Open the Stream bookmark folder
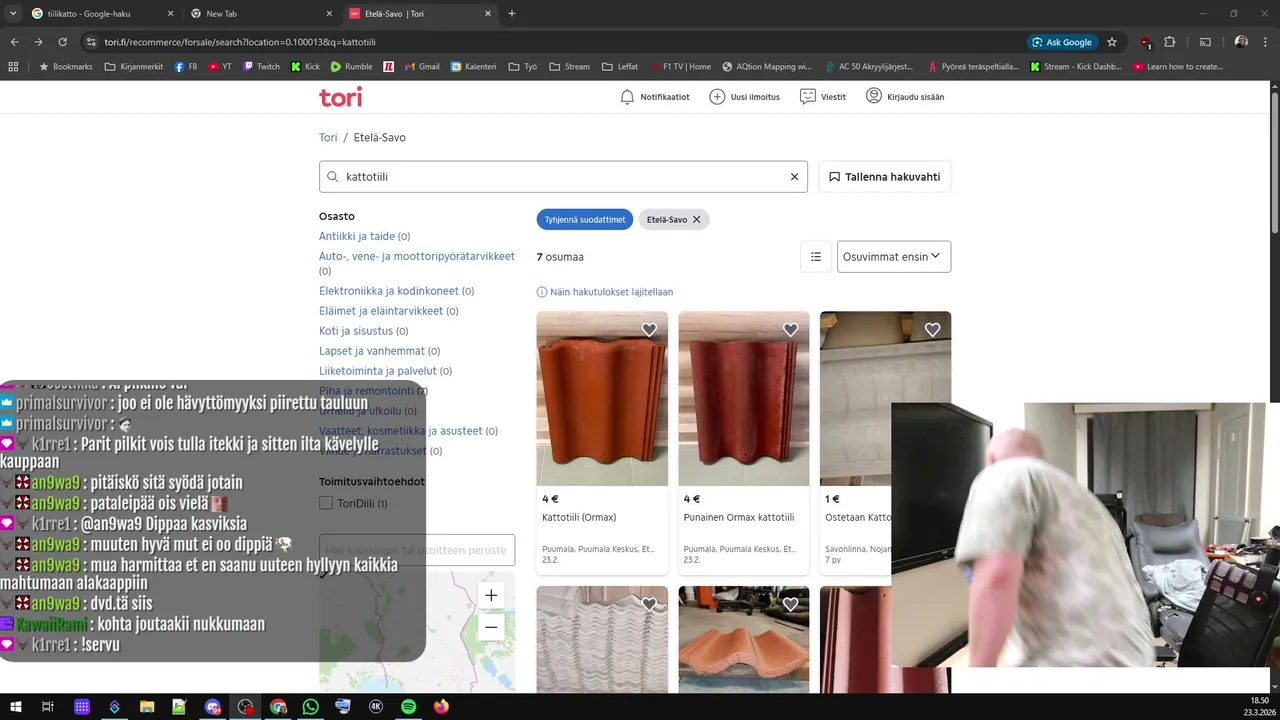The width and height of the screenshot is (1280, 720). (569, 67)
